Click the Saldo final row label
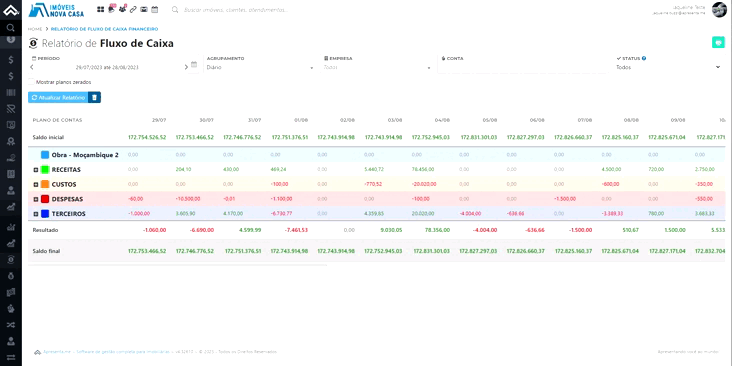 pos(46,251)
